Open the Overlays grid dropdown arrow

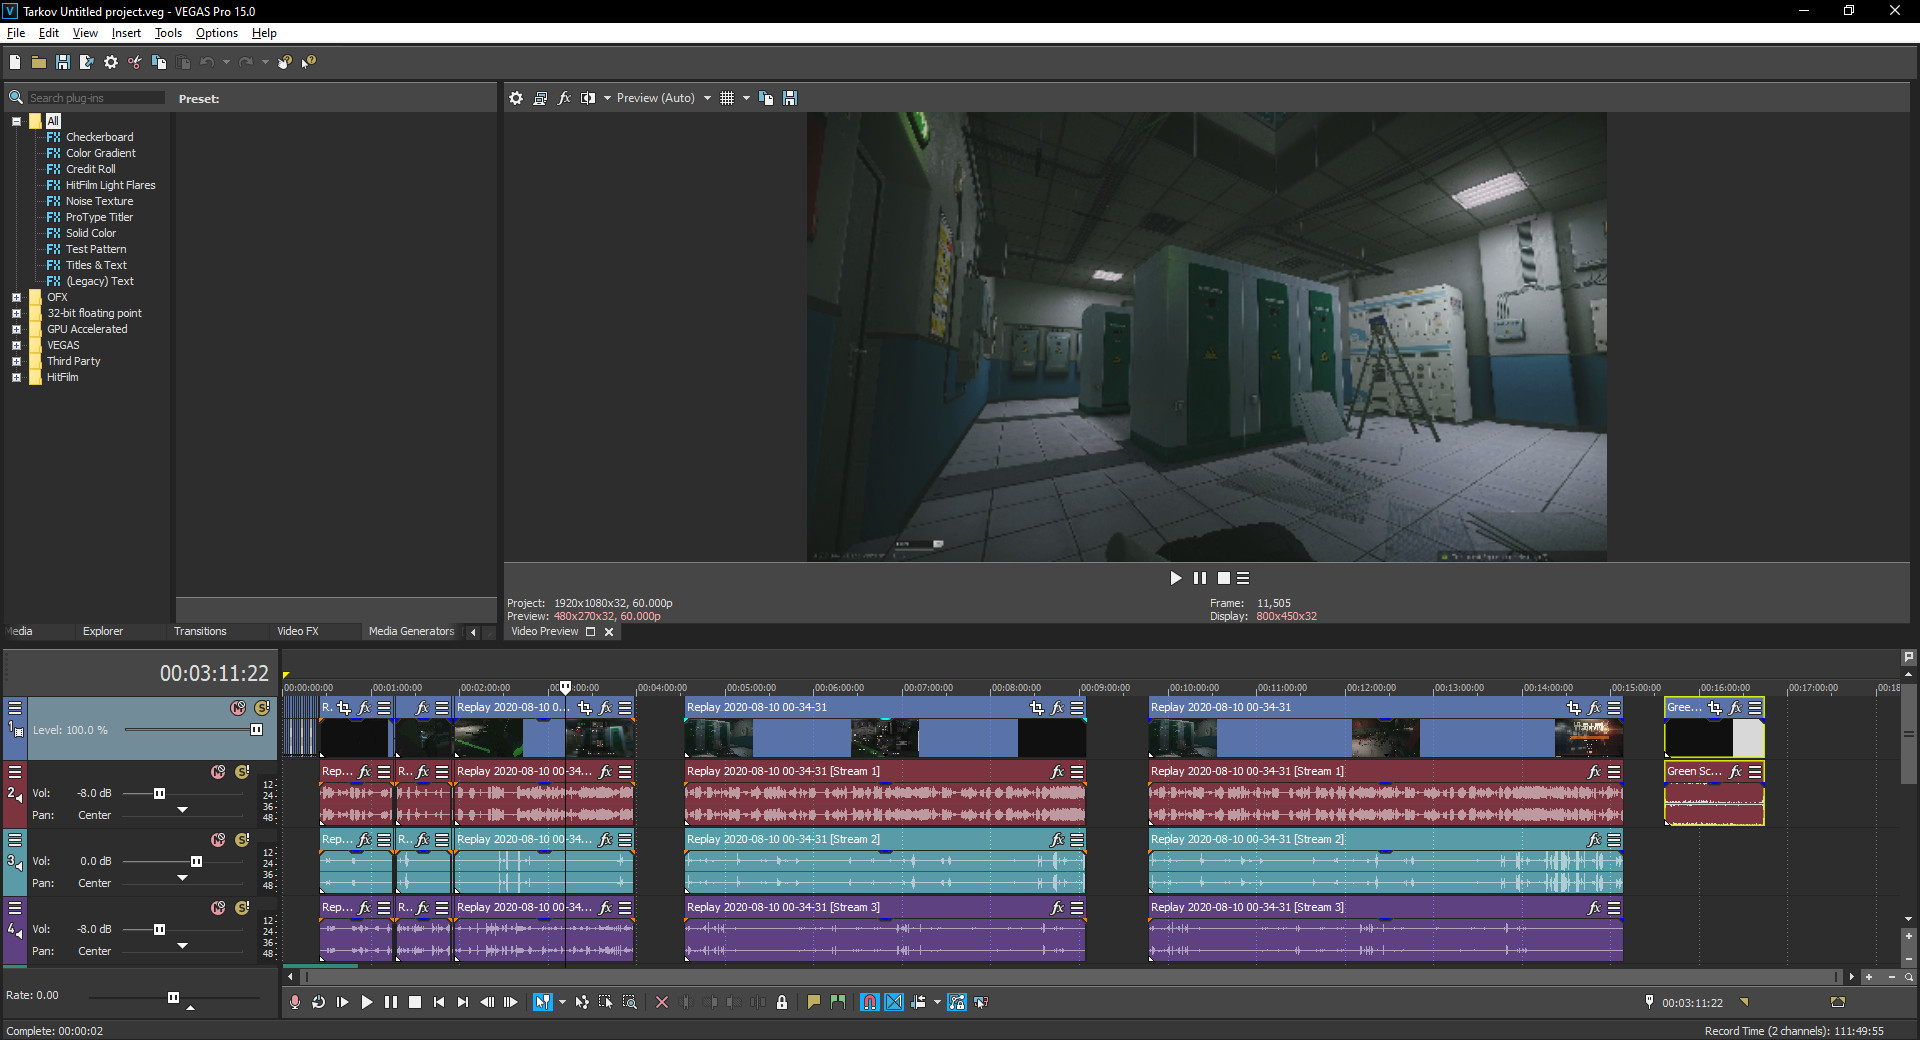click(x=746, y=98)
